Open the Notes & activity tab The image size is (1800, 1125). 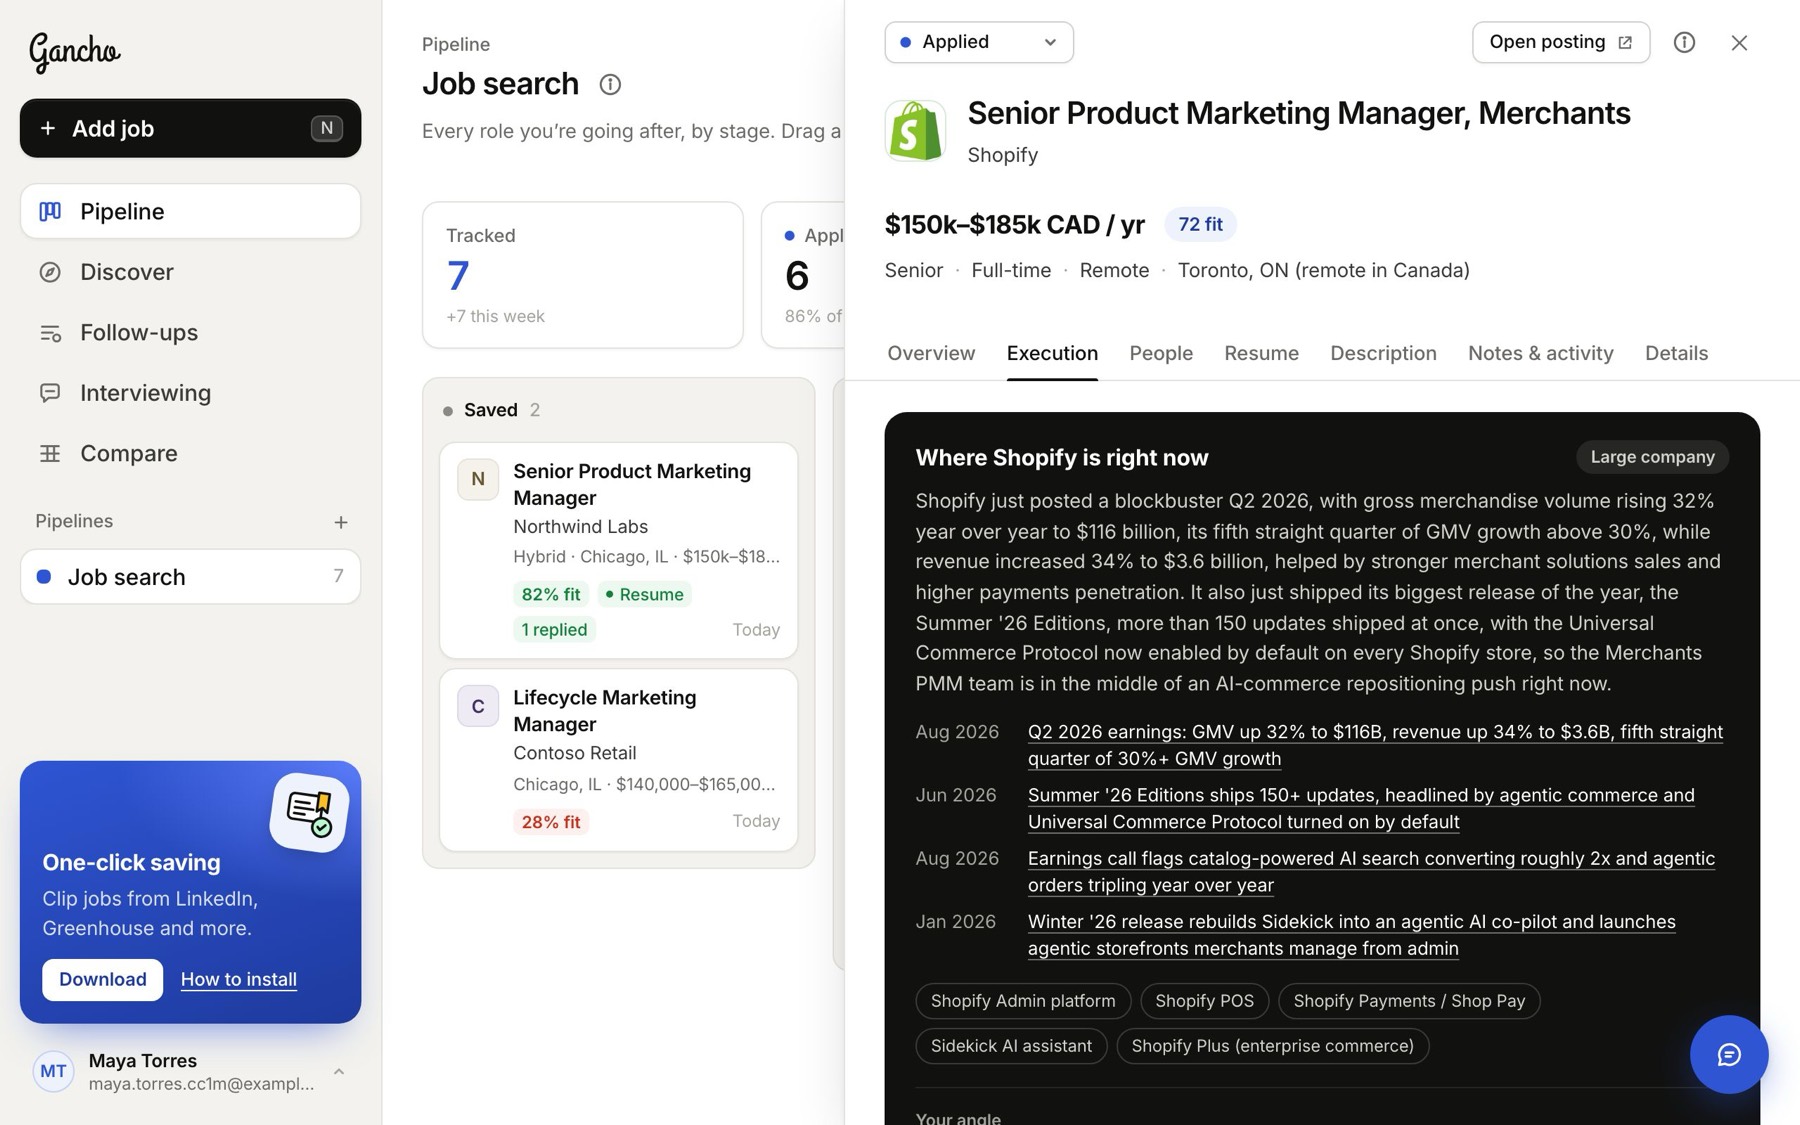pos(1540,353)
